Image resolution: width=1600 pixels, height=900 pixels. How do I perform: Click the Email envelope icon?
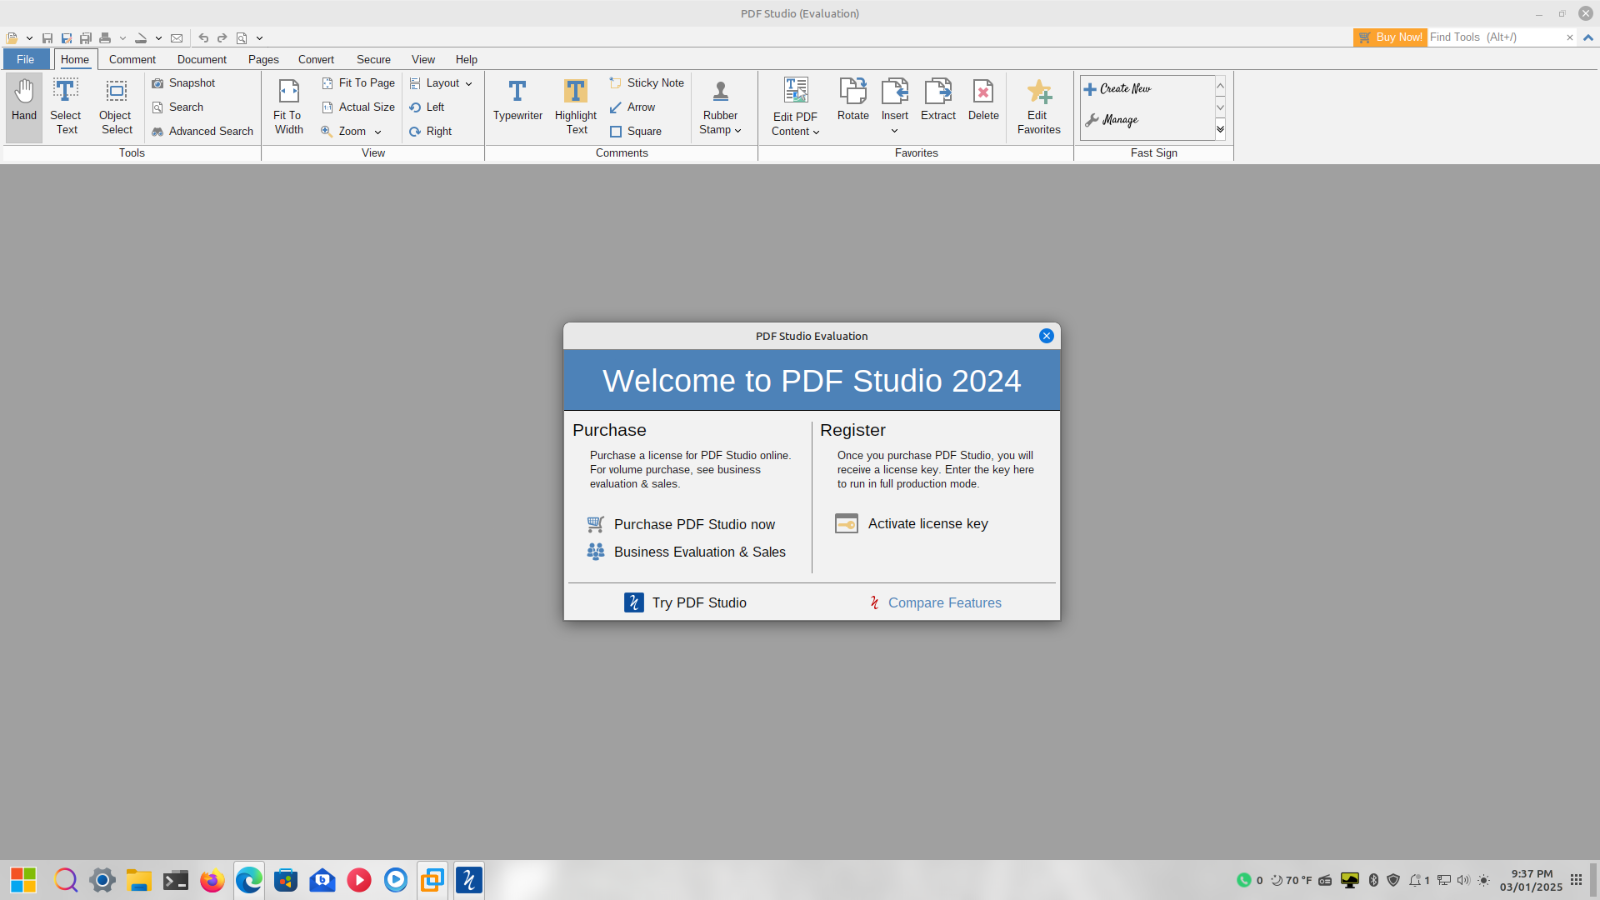pyautogui.click(x=177, y=38)
